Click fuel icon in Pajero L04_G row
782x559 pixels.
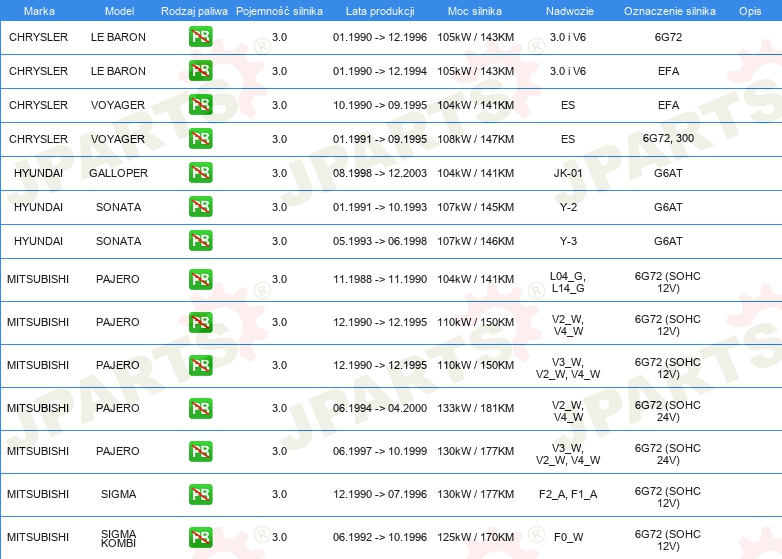200,279
